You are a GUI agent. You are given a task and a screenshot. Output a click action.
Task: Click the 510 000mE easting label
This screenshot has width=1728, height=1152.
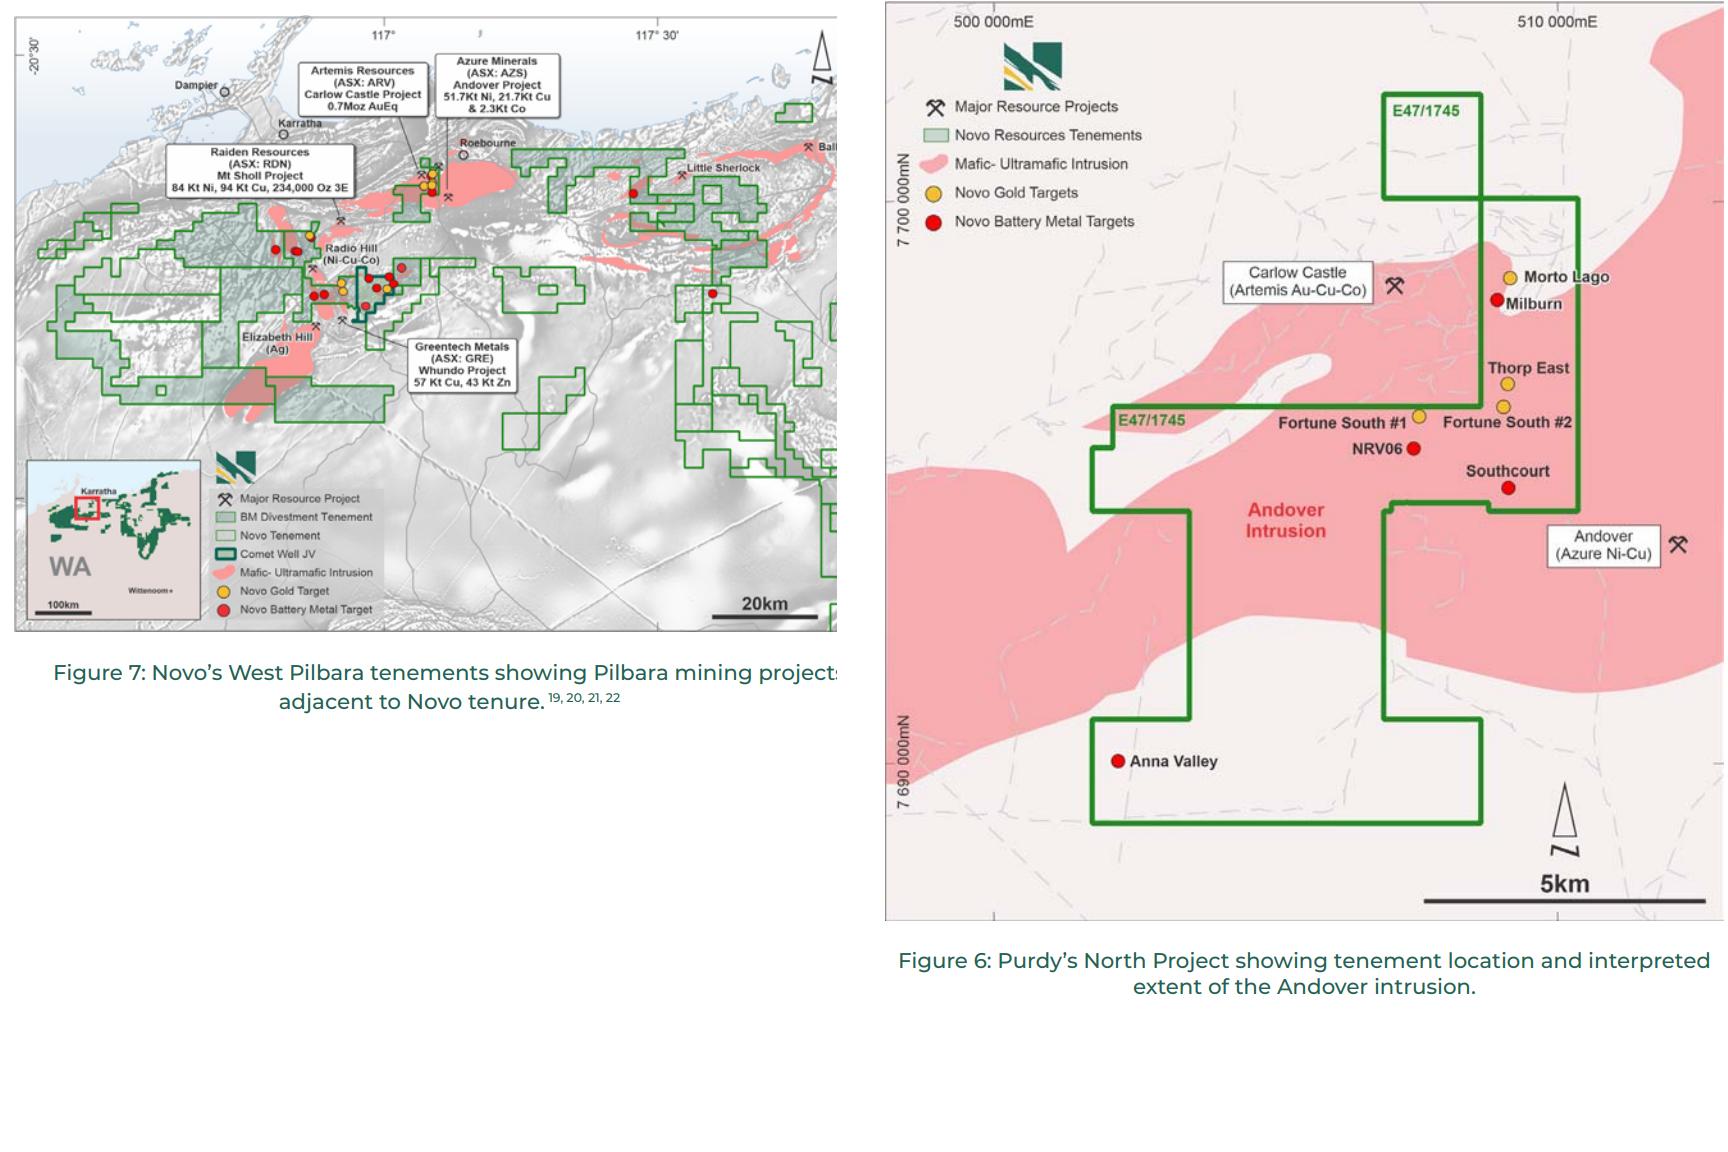point(1557,21)
